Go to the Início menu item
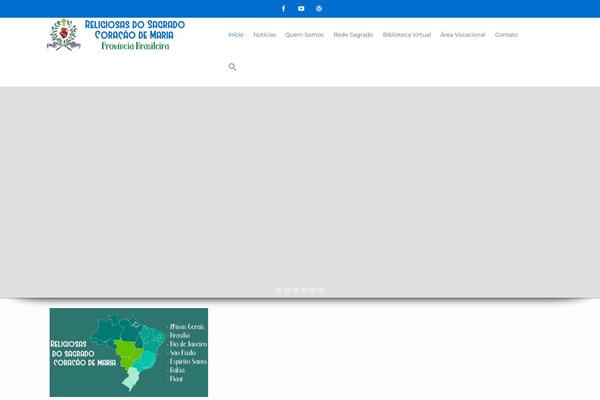The image size is (600, 400). tap(236, 35)
